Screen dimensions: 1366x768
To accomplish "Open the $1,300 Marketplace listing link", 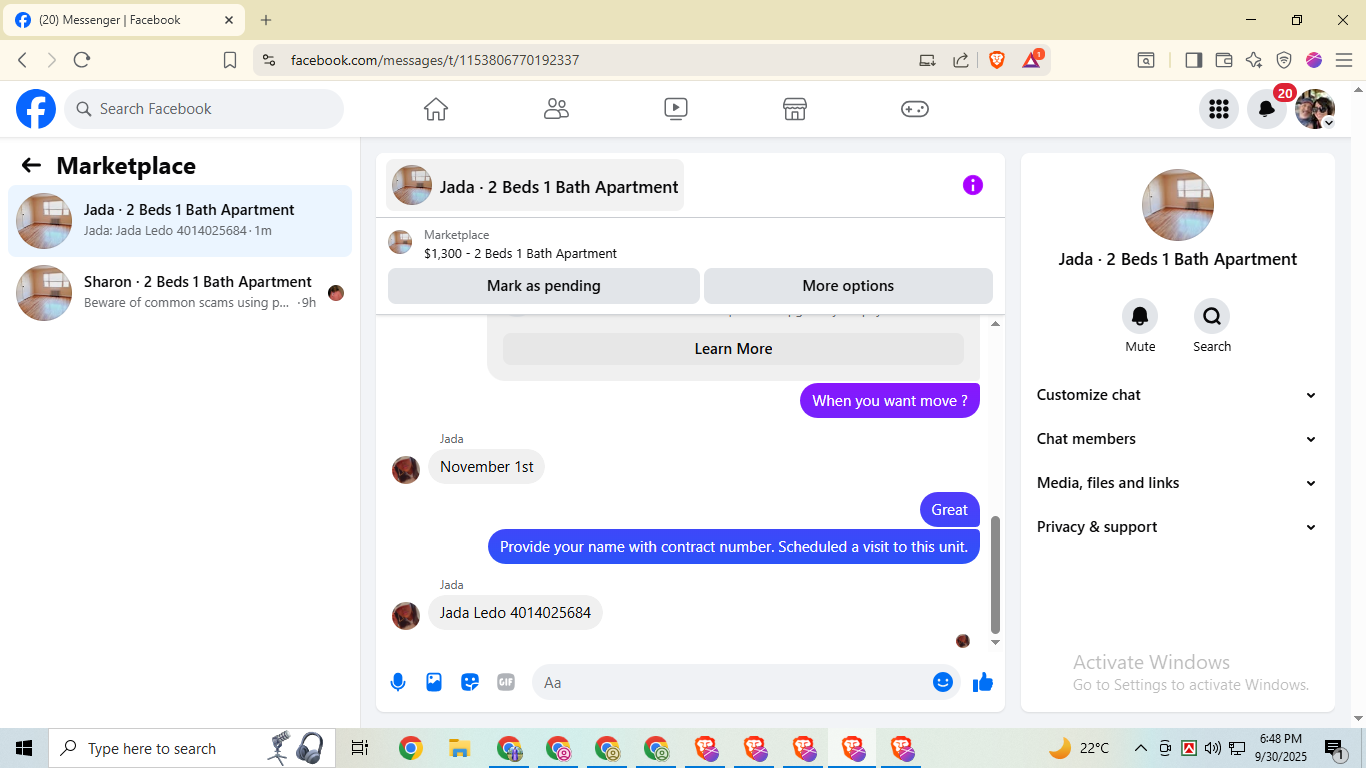I will (520, 254).
